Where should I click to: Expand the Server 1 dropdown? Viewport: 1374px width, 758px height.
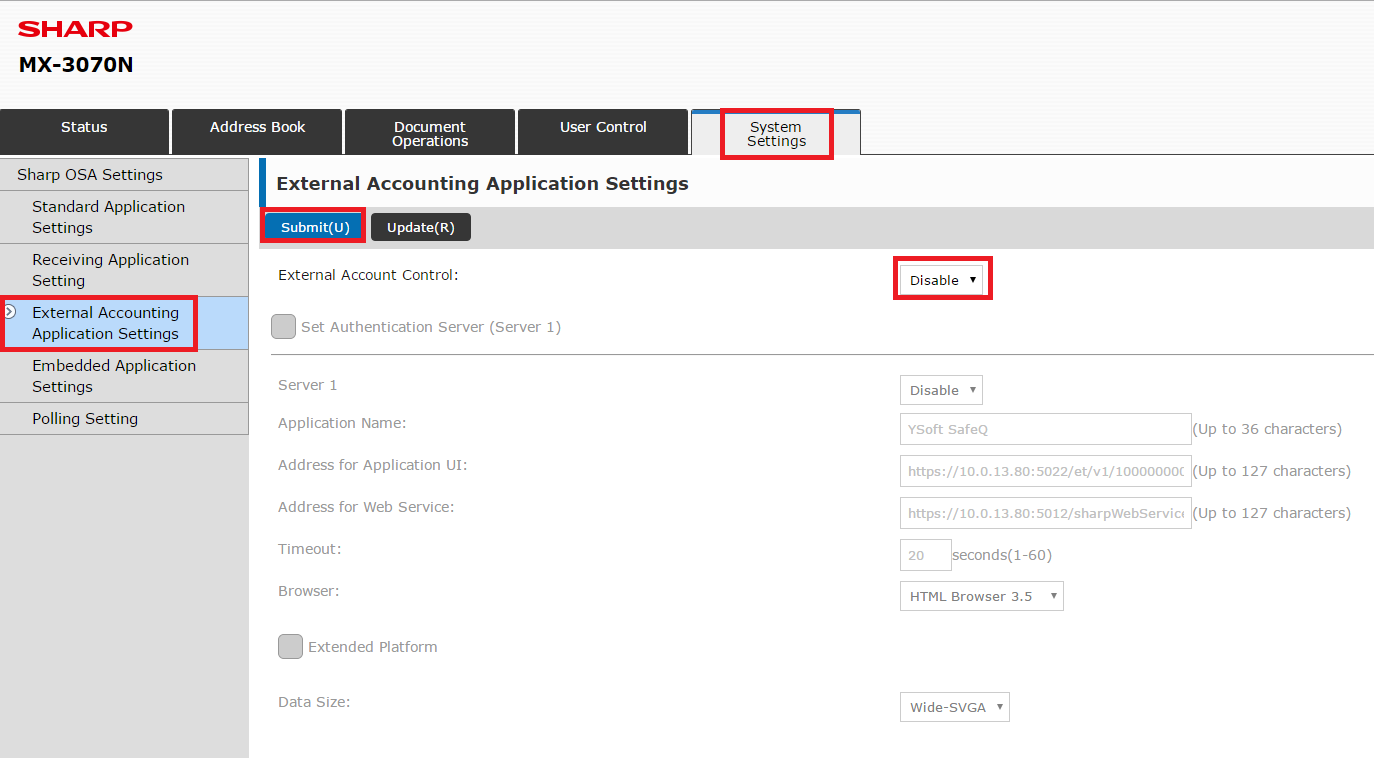pyautogui.click(x=941, y=390)
